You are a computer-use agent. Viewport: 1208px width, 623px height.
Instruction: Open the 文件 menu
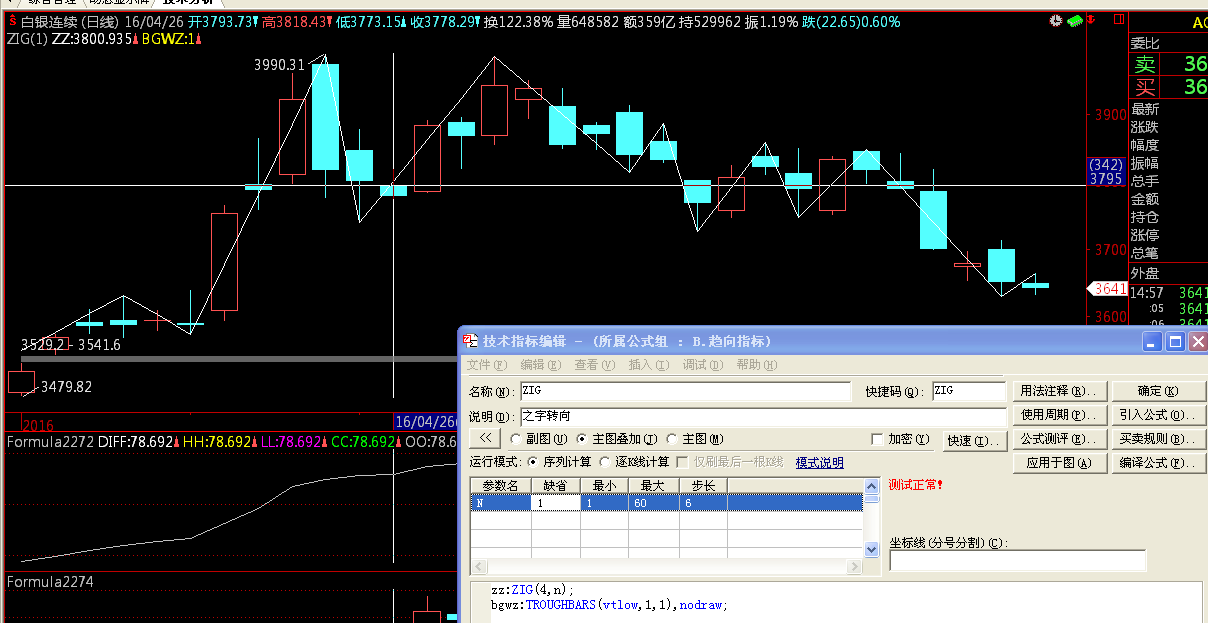[x=486, y=366]
